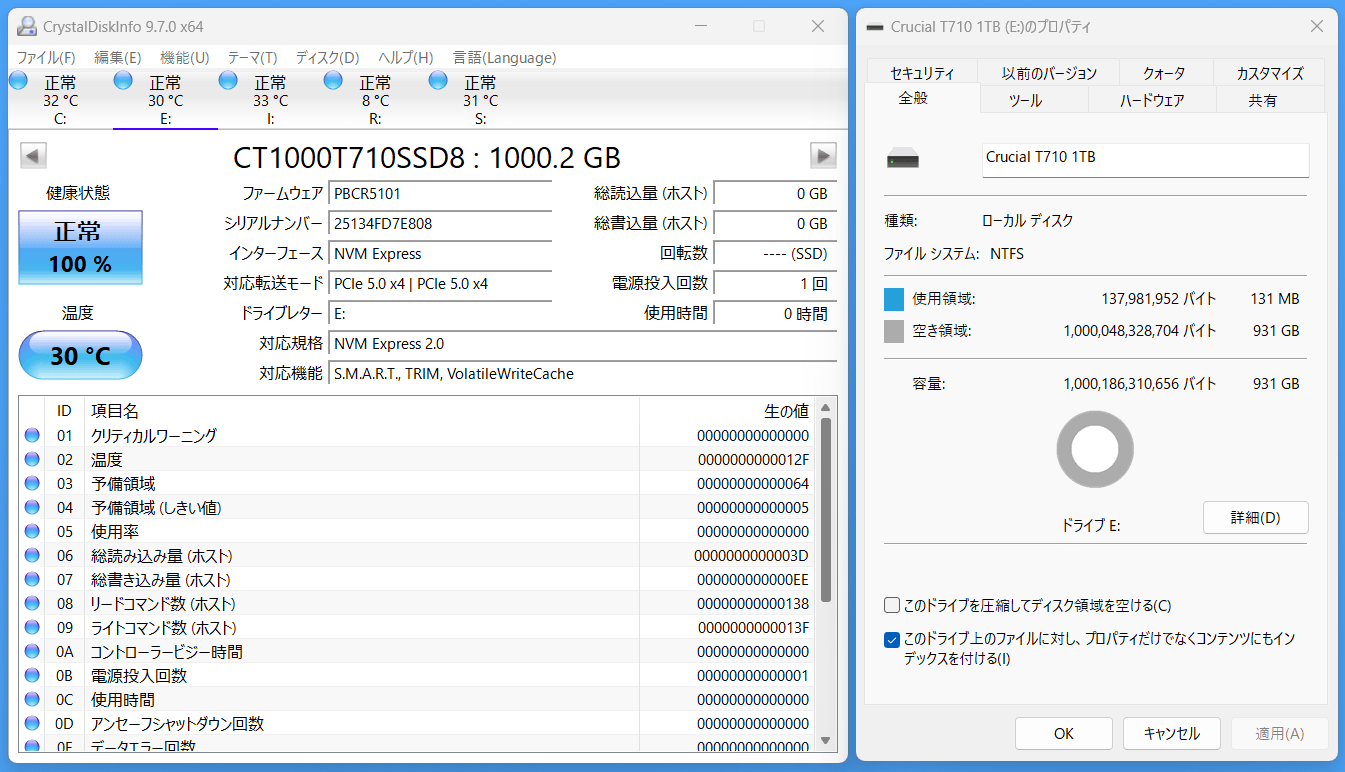The width and height of the screenshot is (1345, 772).
Task: Click the drive icon in properties title bar
Action: [875, 27]
